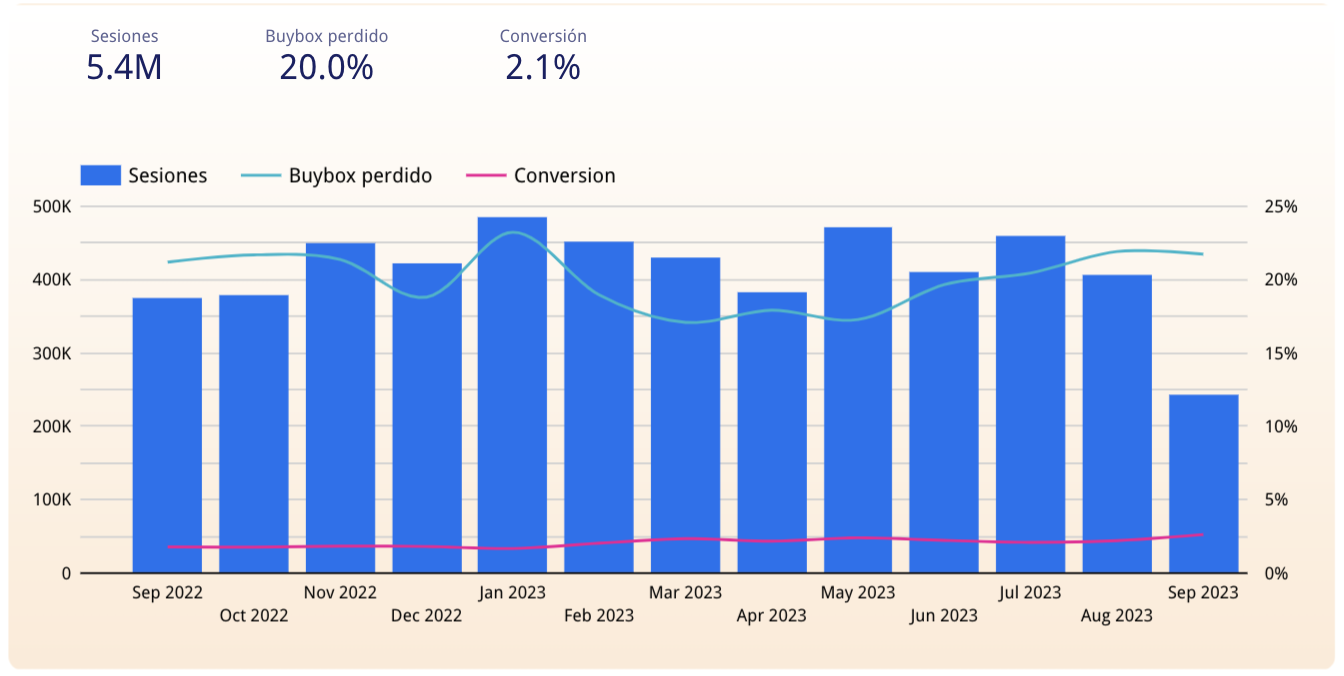Click the Aug 2023 axis label

click(x=1117, y=615)
